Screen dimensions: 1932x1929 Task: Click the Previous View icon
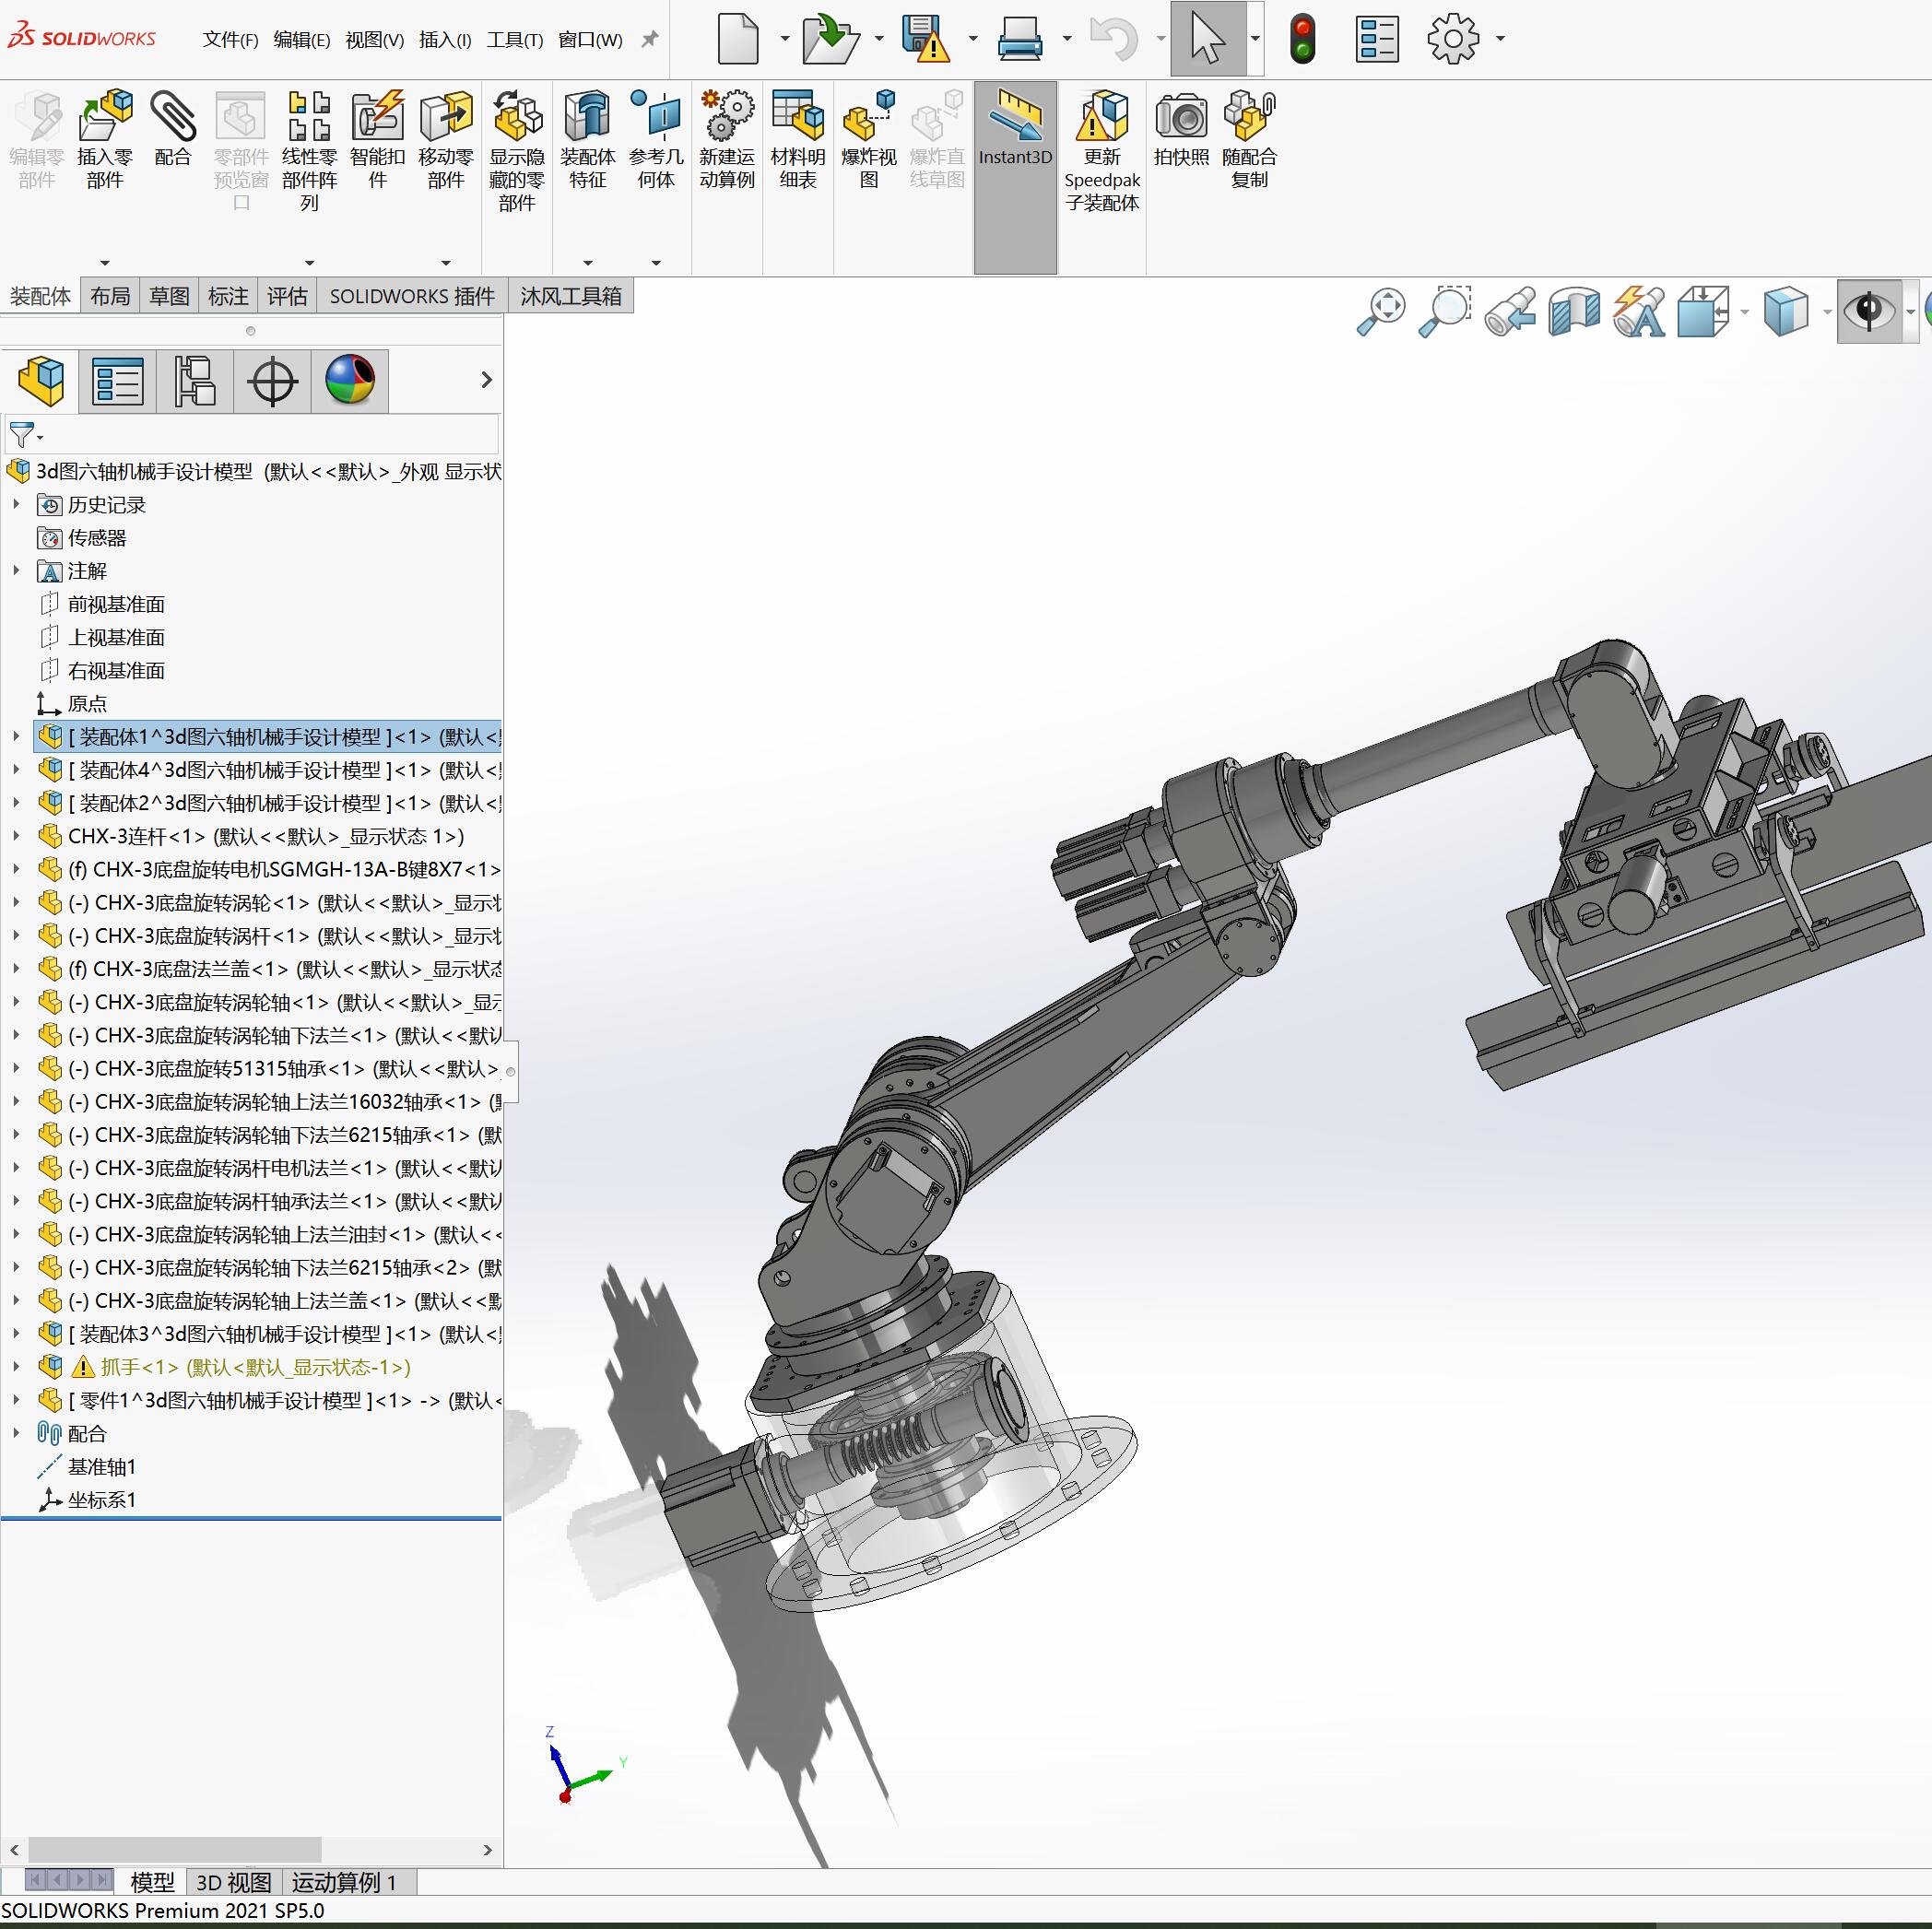pyautogui.click(x=1510, y=311)
